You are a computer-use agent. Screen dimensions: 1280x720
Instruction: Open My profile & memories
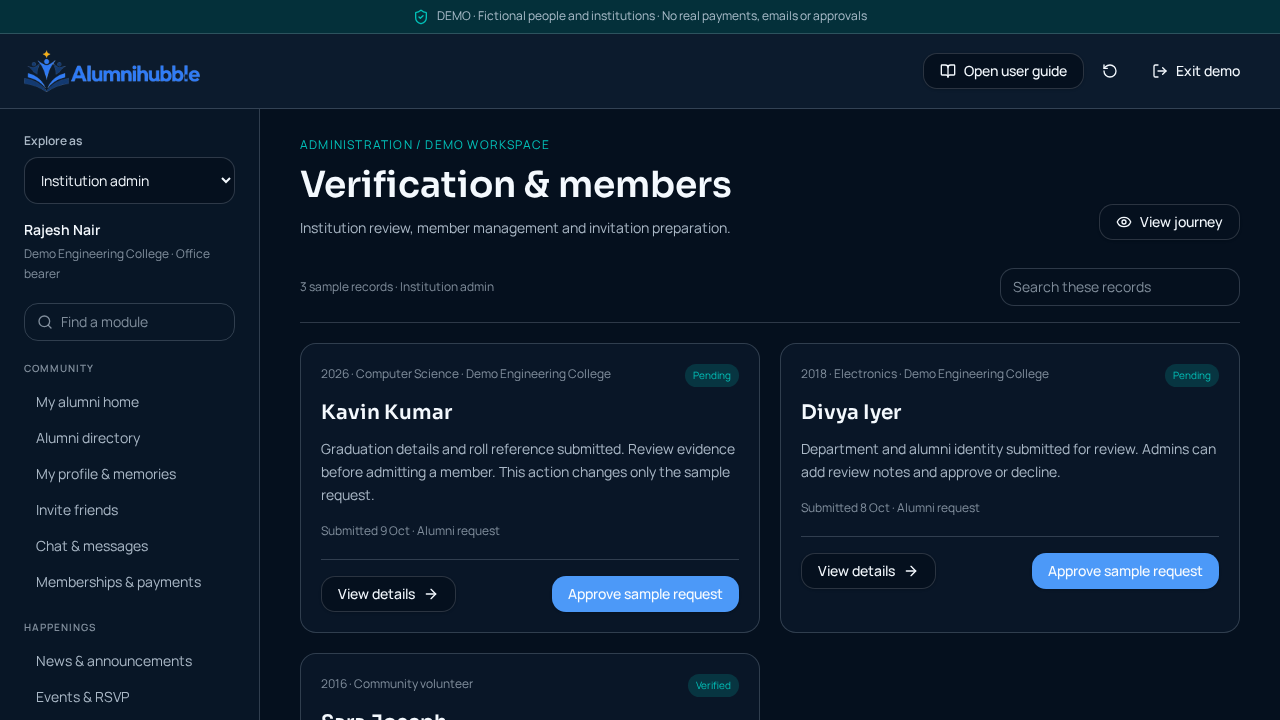pos(106,474)
